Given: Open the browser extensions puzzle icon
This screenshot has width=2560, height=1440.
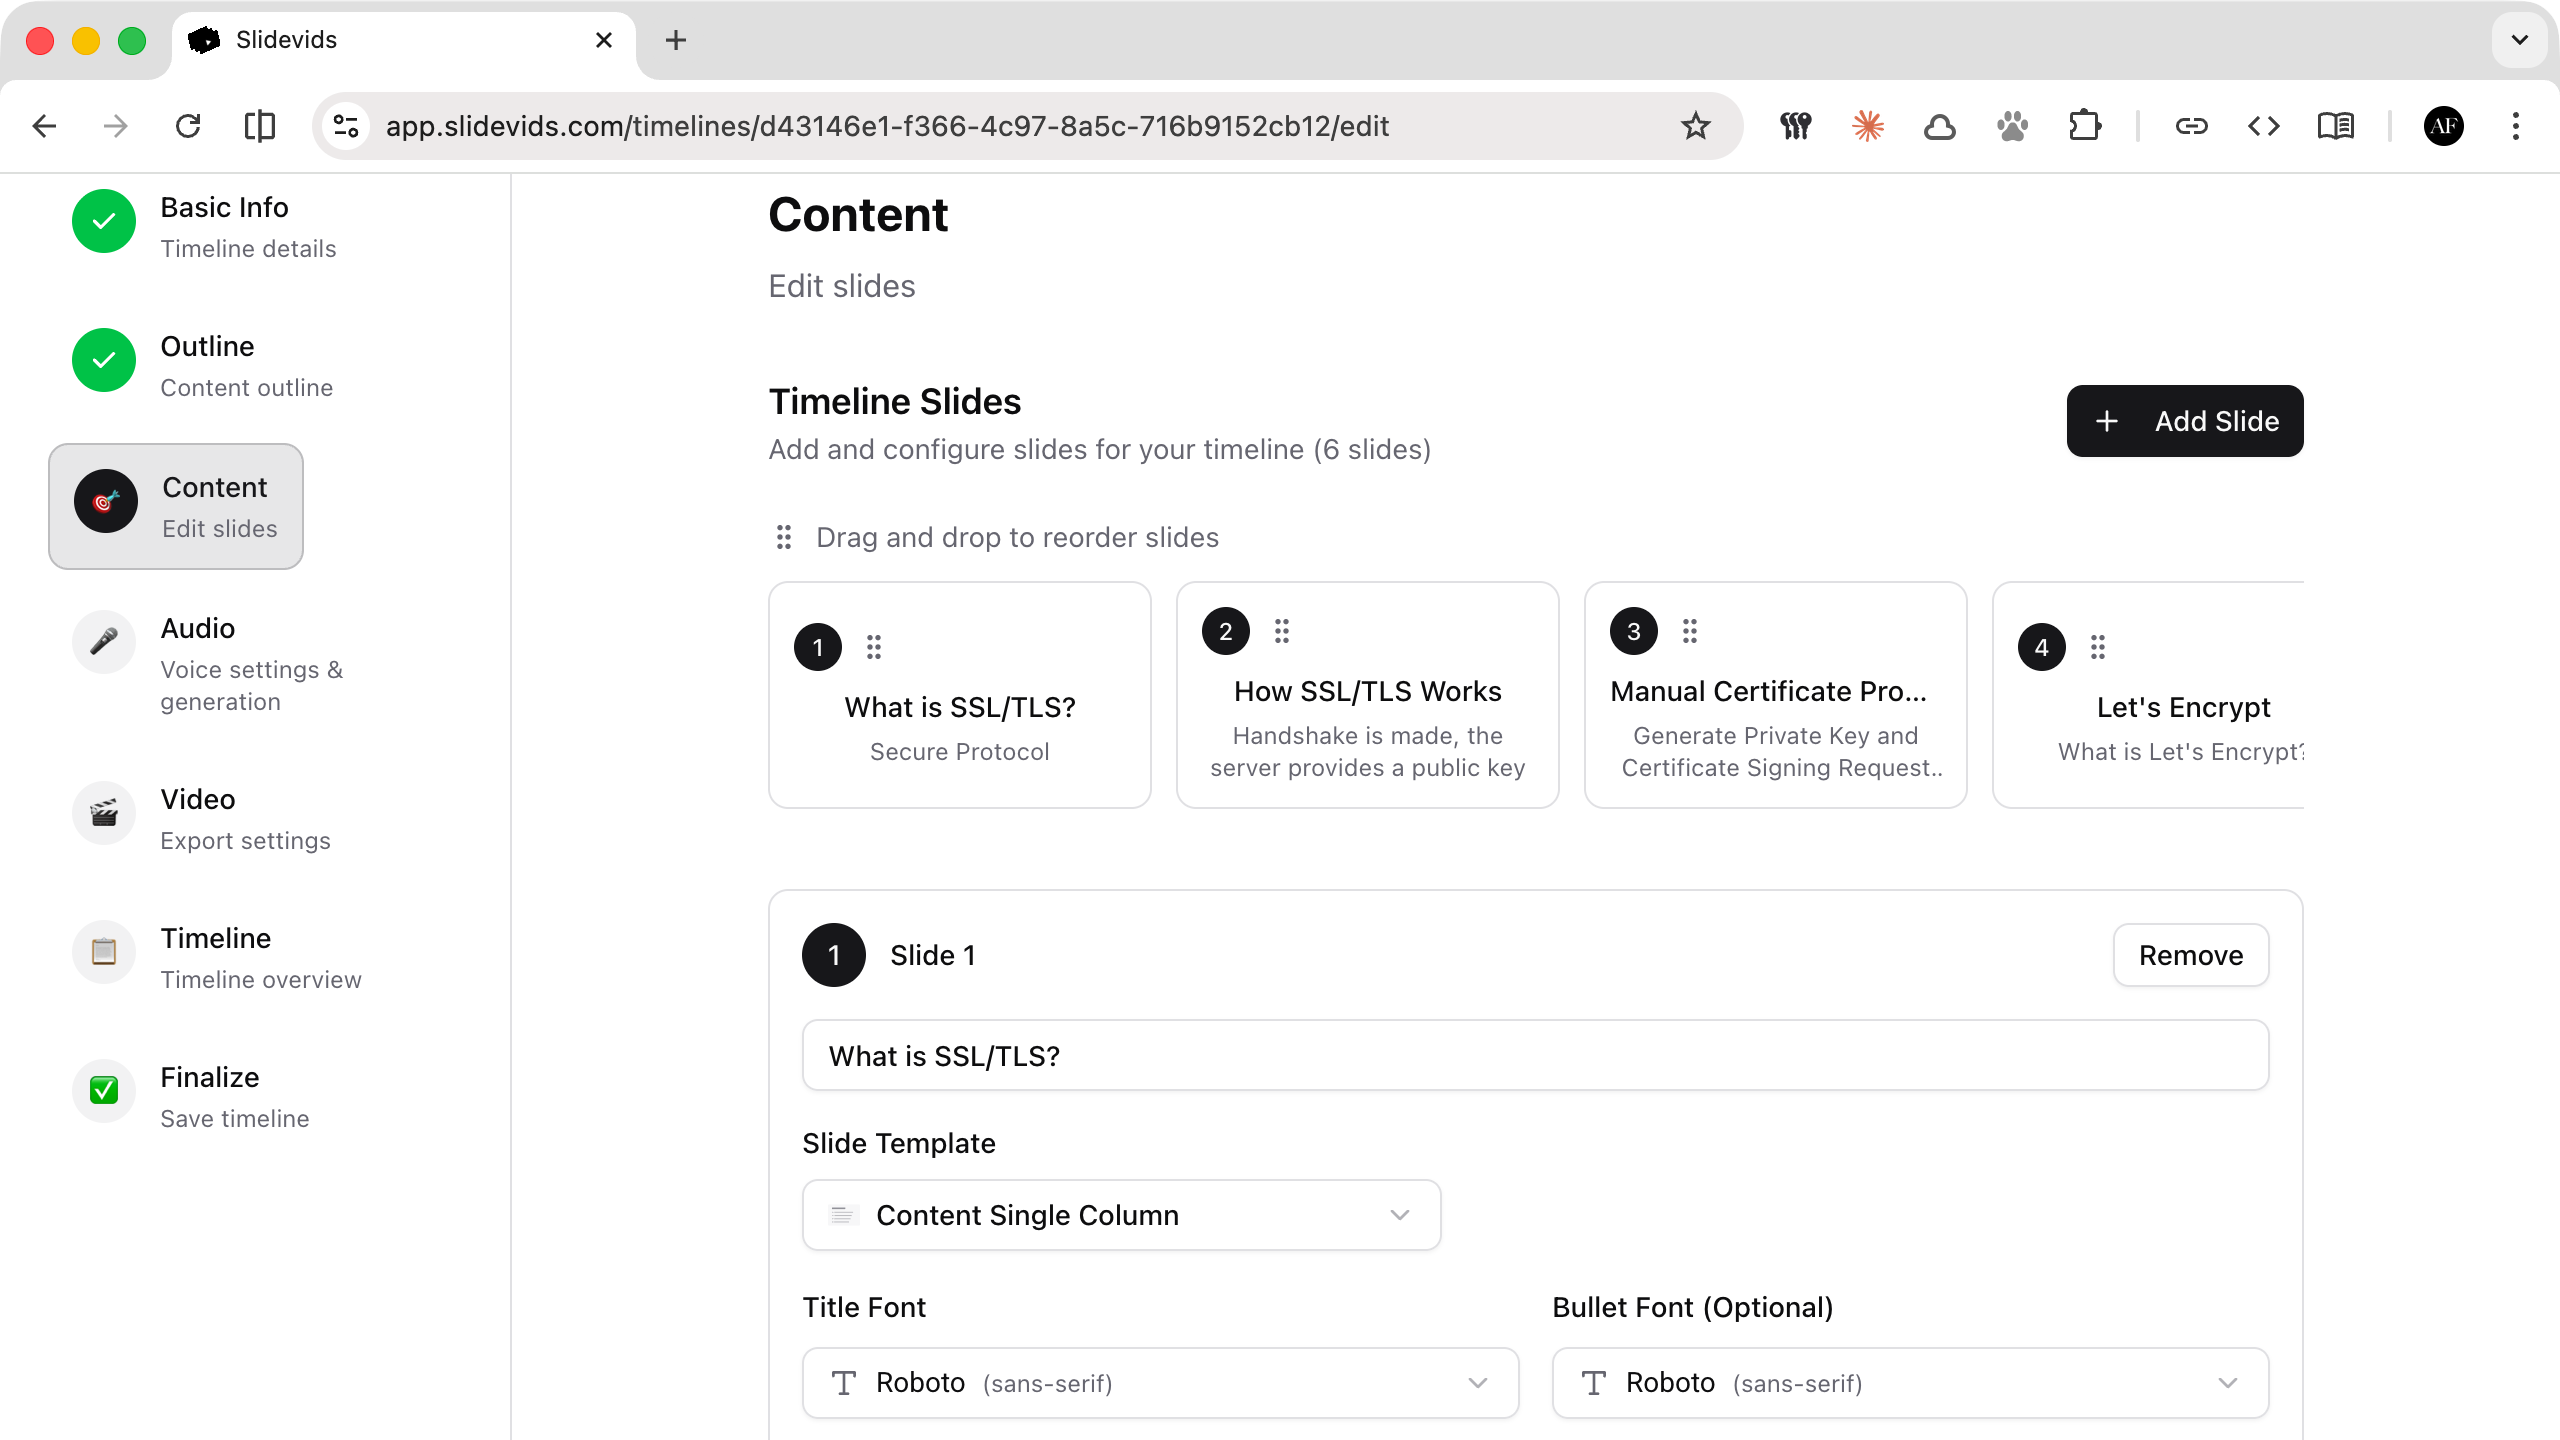Looking at the screenshot, I should (2085, 126).
